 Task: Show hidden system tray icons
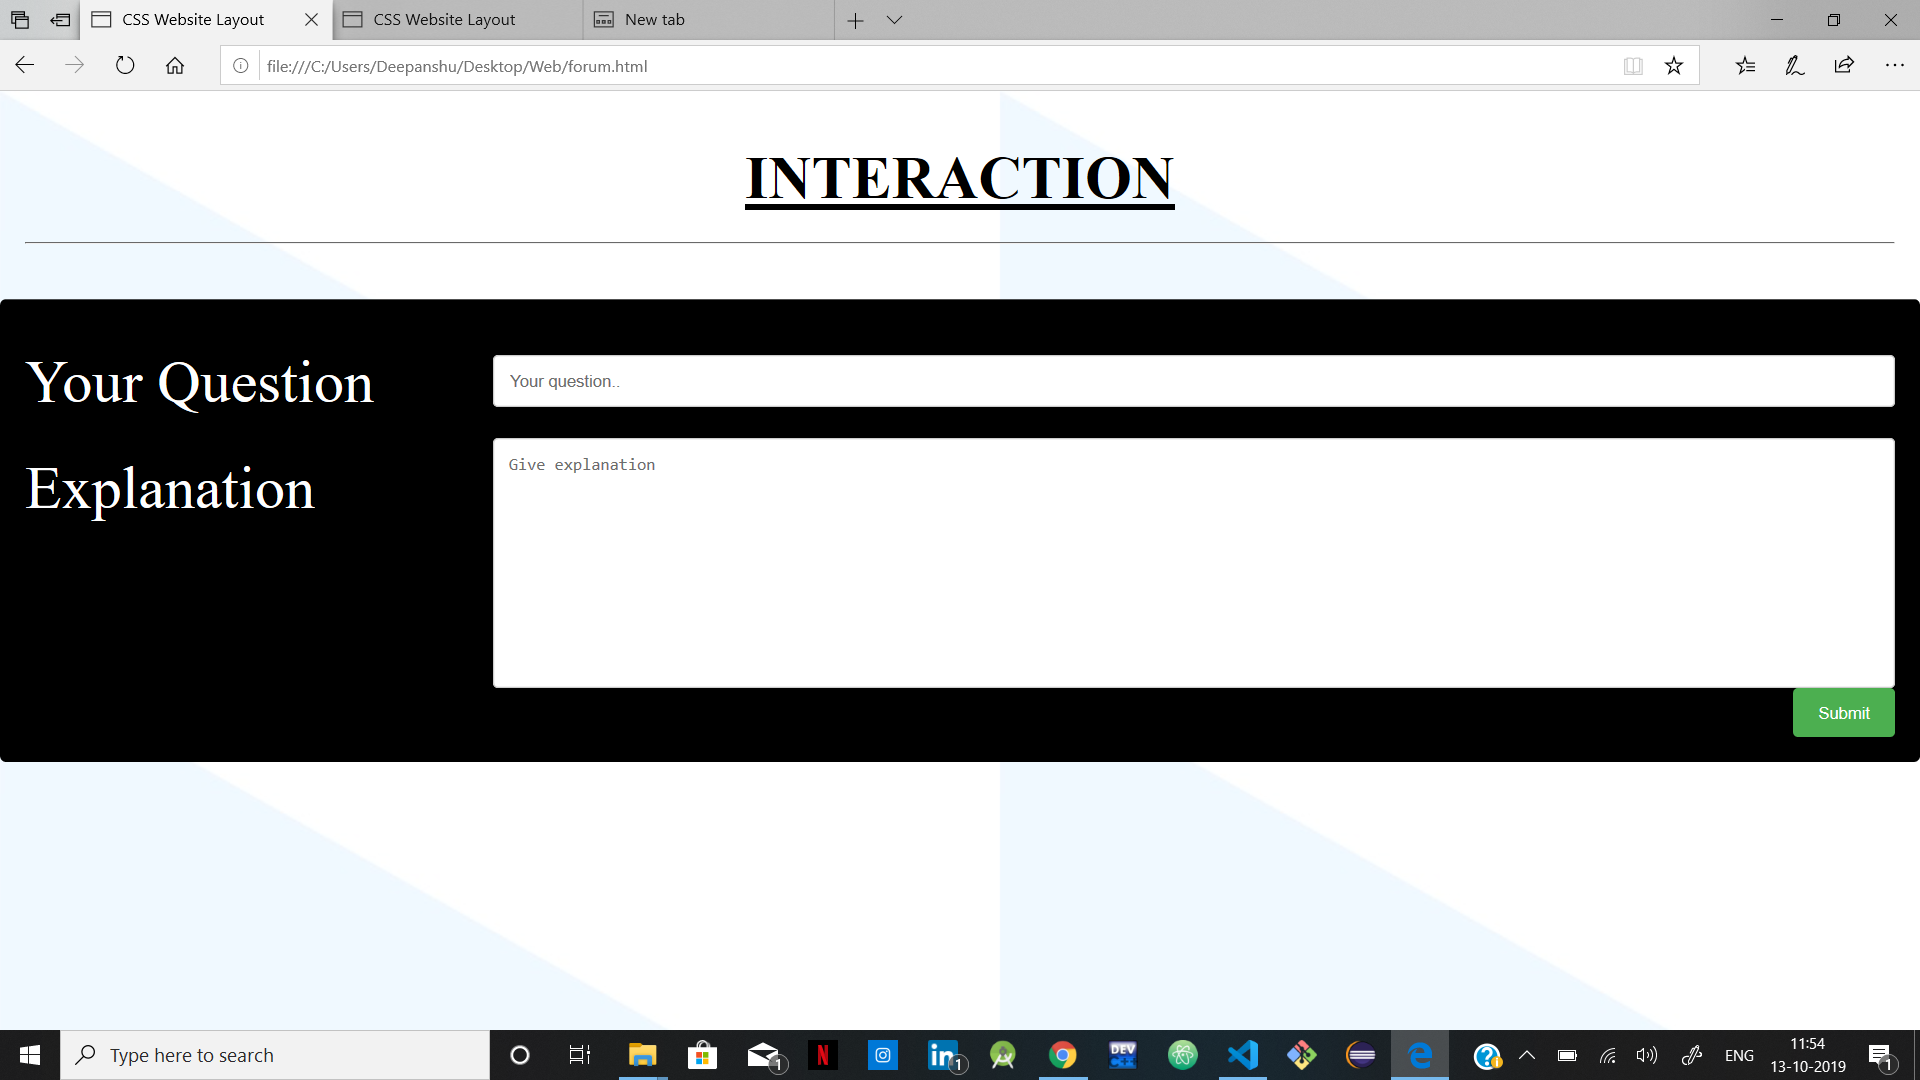tap(1527, 1055)
